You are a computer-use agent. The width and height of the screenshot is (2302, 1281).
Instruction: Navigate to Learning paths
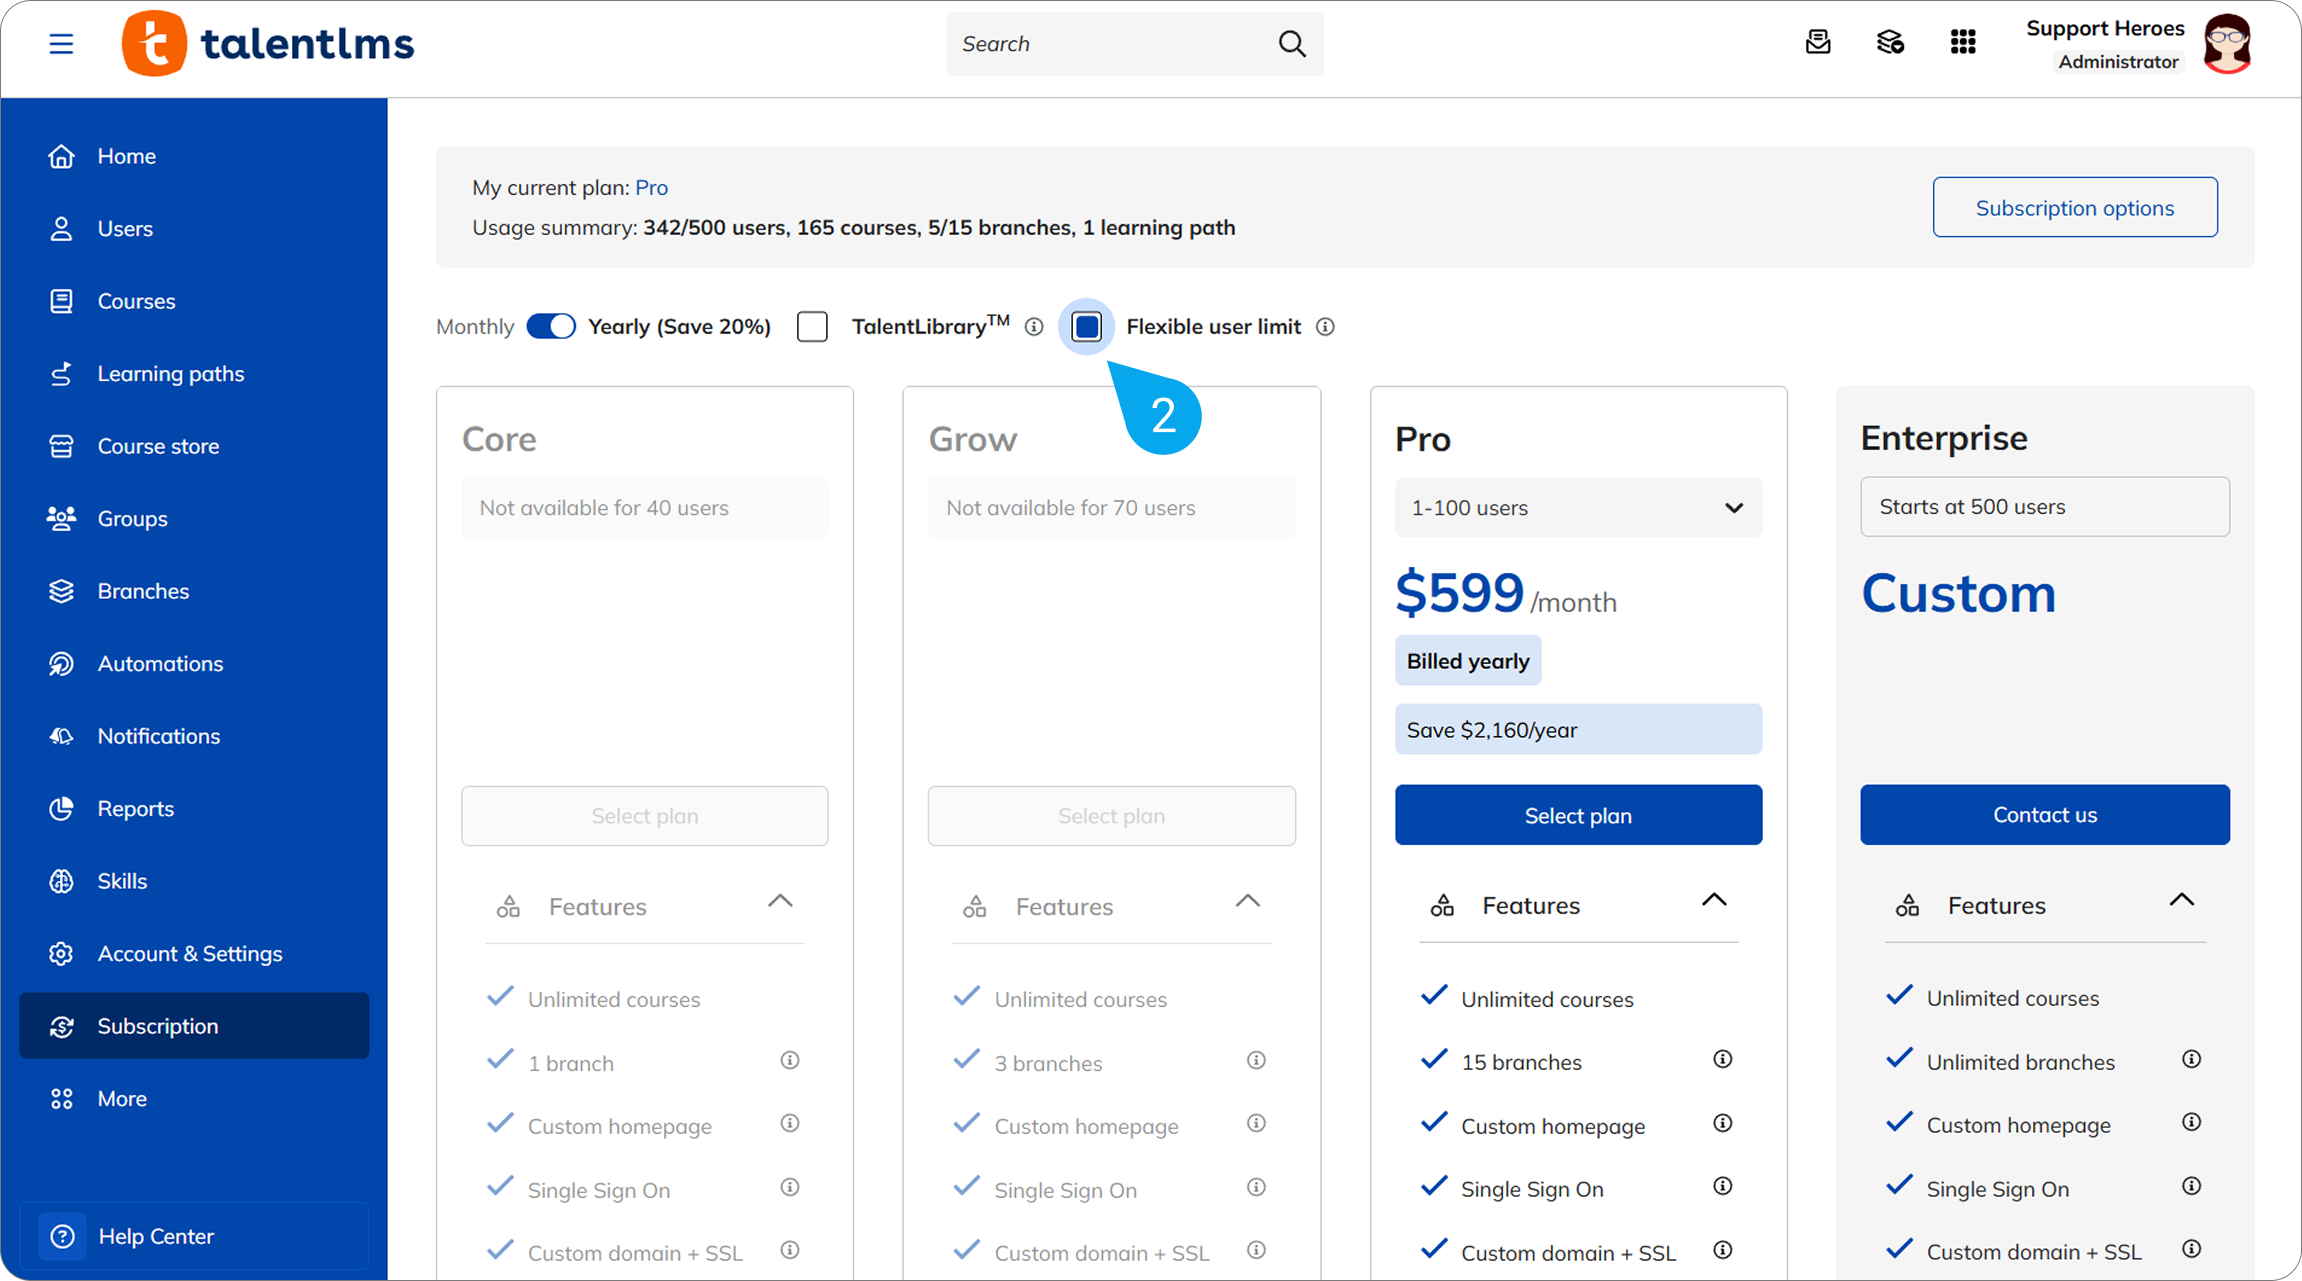[194, 374]
